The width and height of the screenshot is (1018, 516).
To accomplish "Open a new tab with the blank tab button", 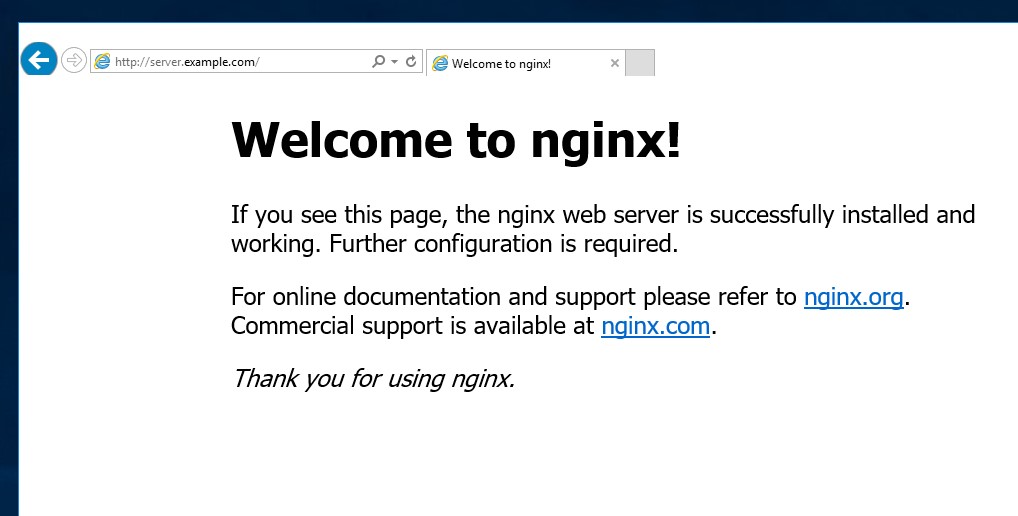I will point(639,63).
